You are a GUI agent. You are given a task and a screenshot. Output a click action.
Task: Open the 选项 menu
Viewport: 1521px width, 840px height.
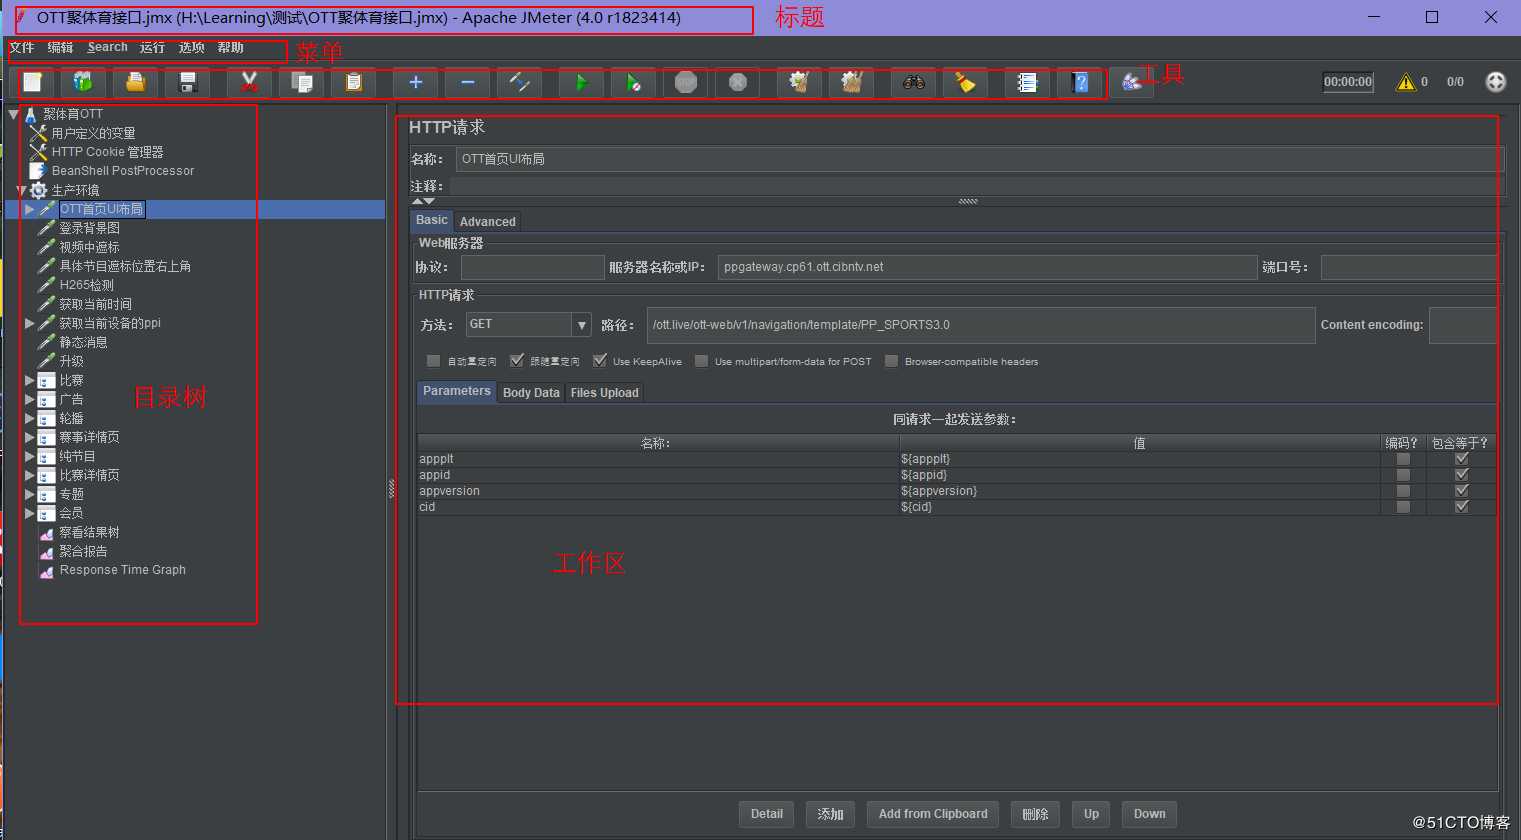point(191,48)
